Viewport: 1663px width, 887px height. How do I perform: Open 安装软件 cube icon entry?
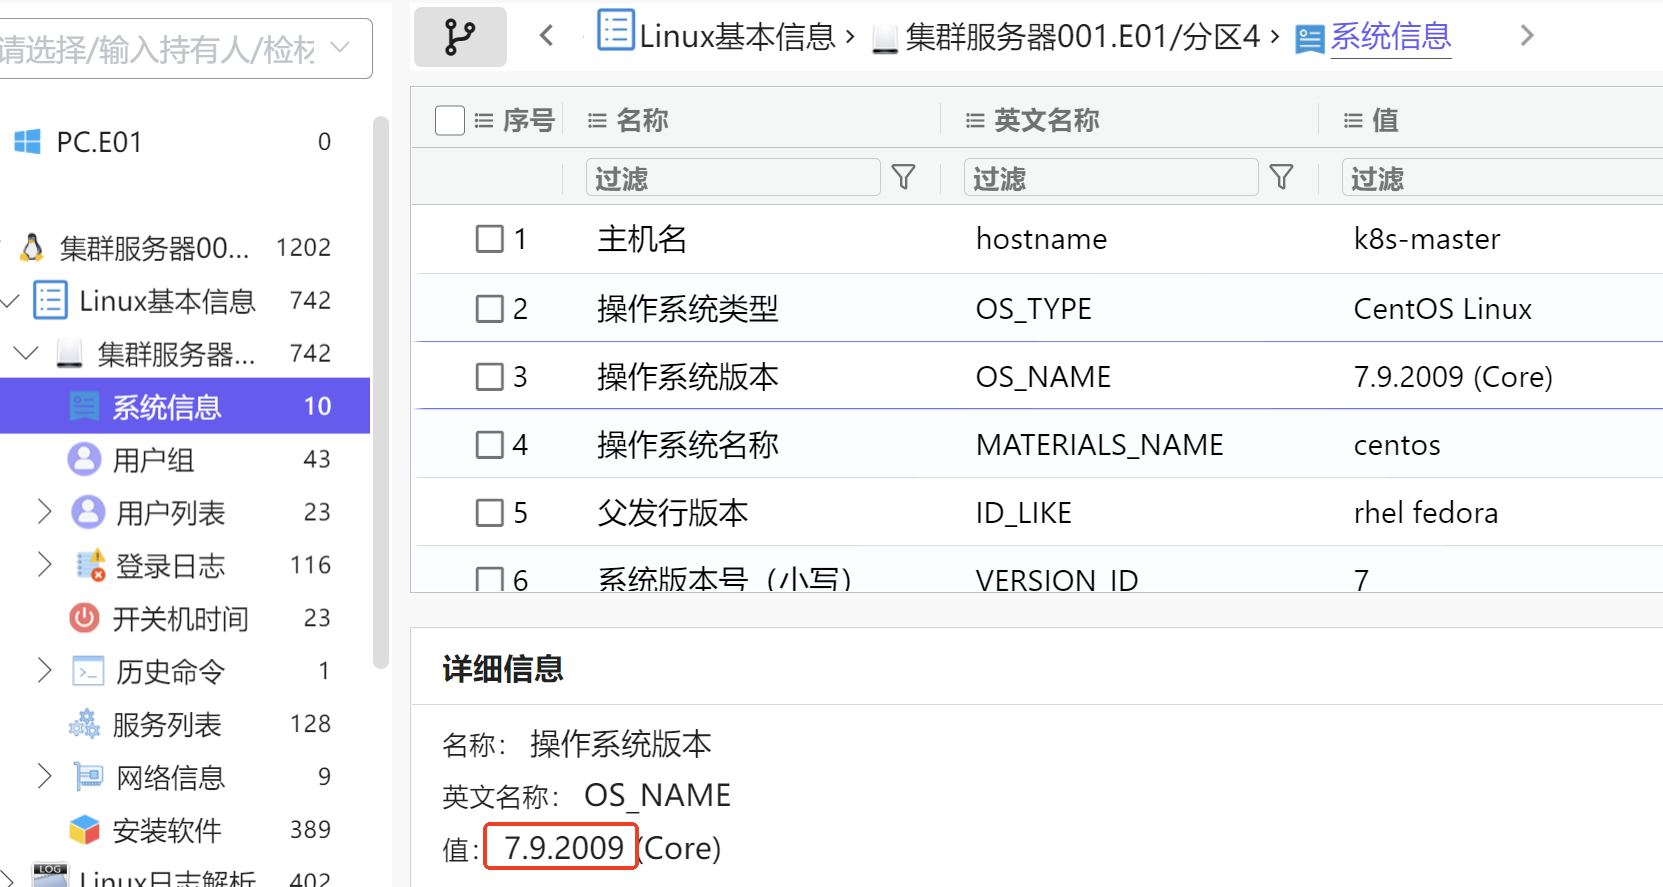click(x=84, y=830)
